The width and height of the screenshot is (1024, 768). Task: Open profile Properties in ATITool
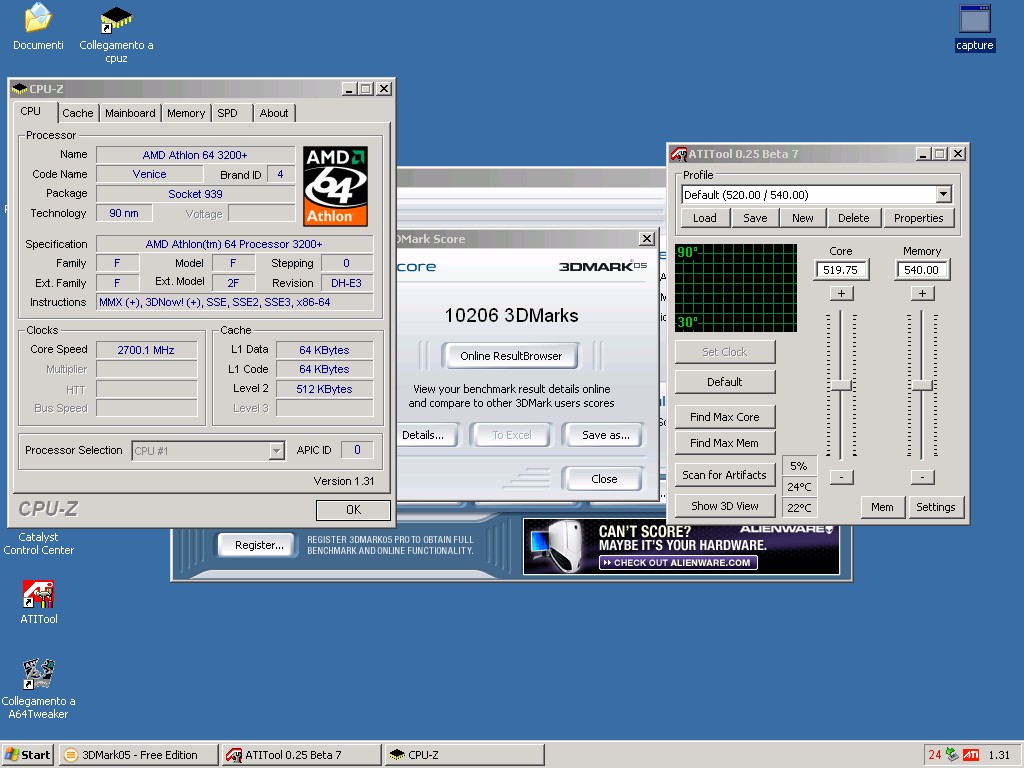click(918, 218)
